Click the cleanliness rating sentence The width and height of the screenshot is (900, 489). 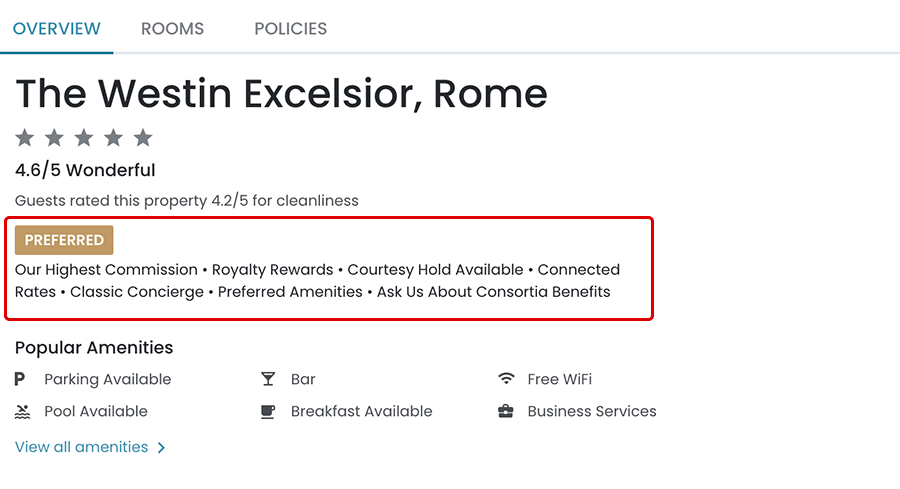(x=186, y=201)
